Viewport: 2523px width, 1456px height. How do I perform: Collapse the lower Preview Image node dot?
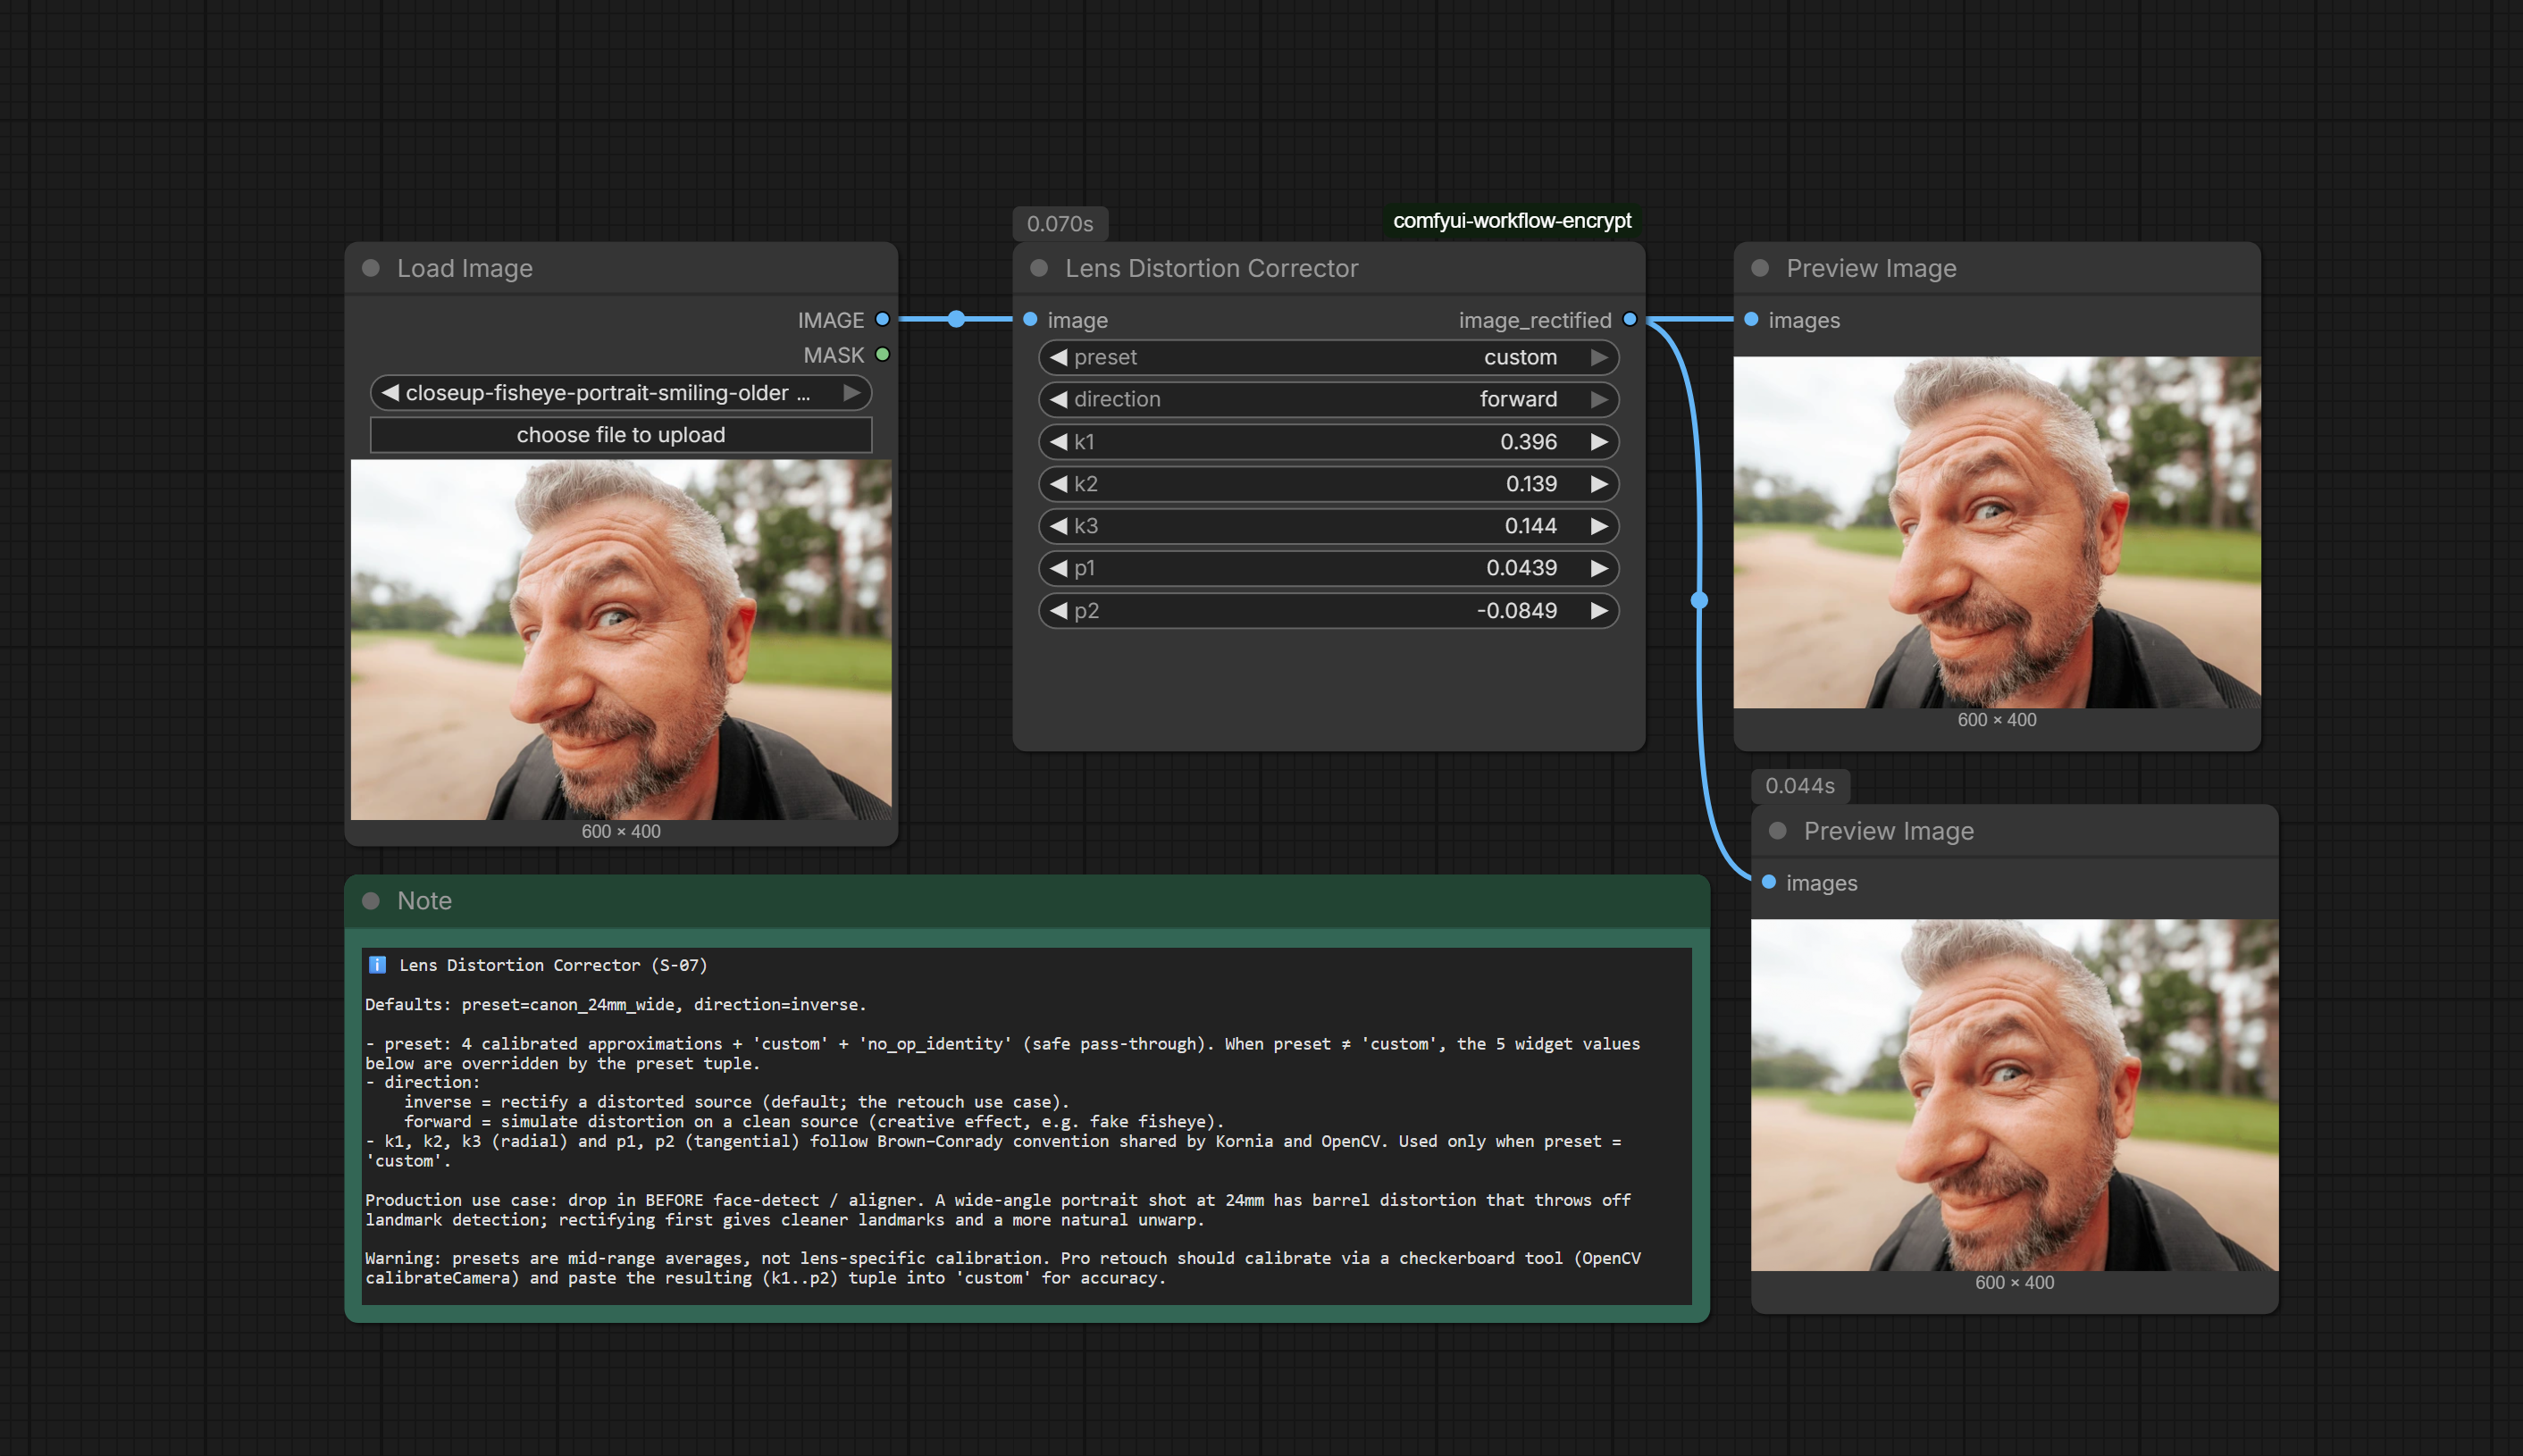pos(1778,831)
